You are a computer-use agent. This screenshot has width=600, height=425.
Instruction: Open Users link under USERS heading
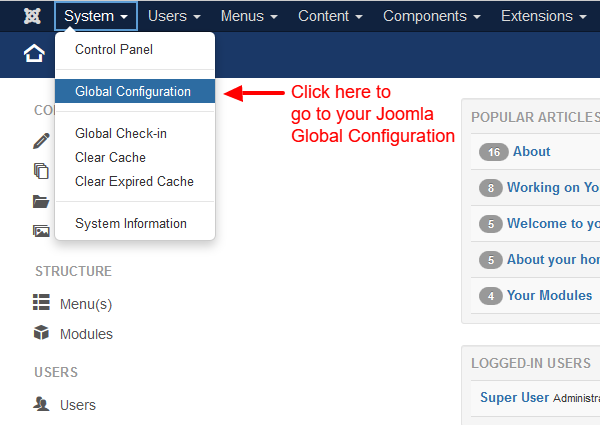point(78,405)
